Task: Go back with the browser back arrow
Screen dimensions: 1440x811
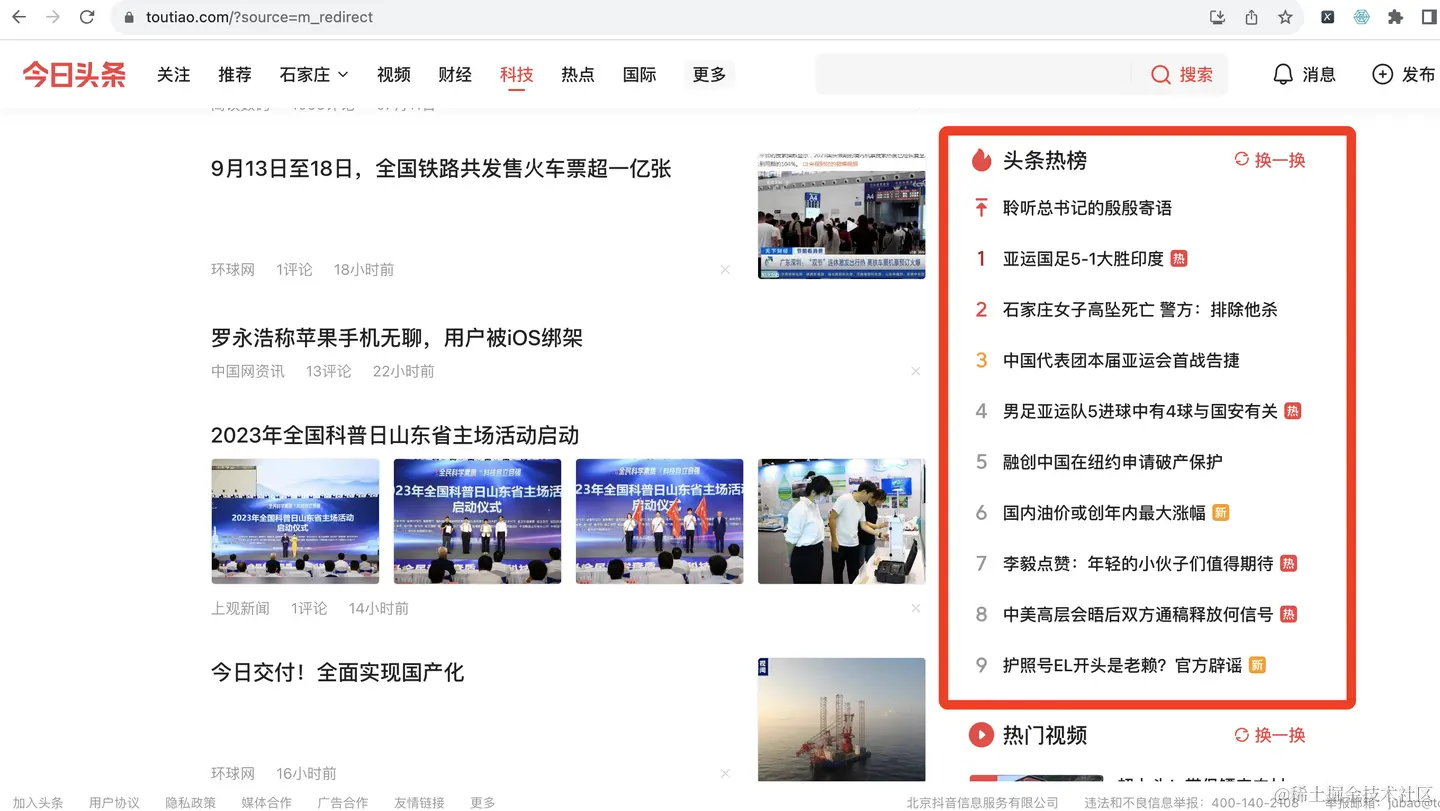Action: pos(19,17)
